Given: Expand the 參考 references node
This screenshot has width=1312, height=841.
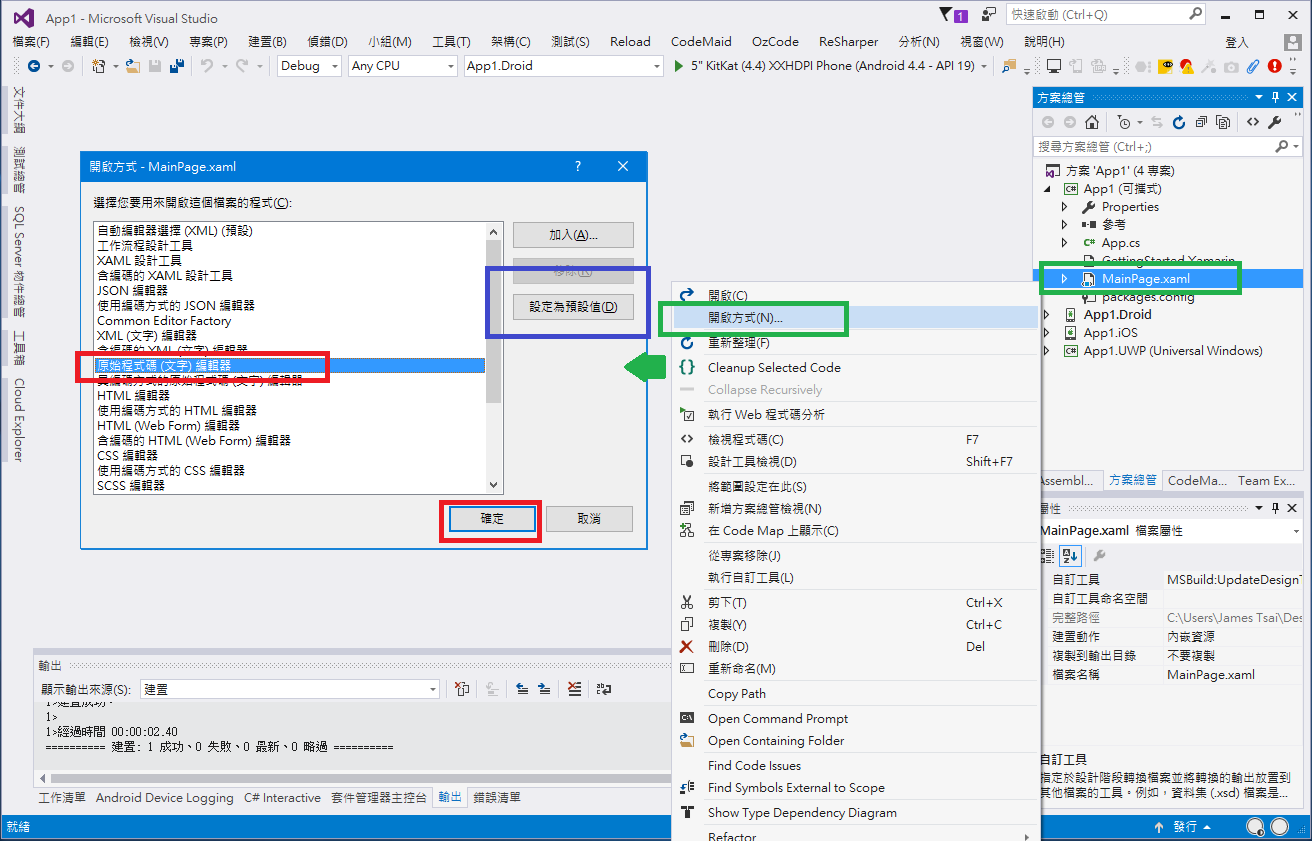Looking at the screenshot, I should (1065, 225).
